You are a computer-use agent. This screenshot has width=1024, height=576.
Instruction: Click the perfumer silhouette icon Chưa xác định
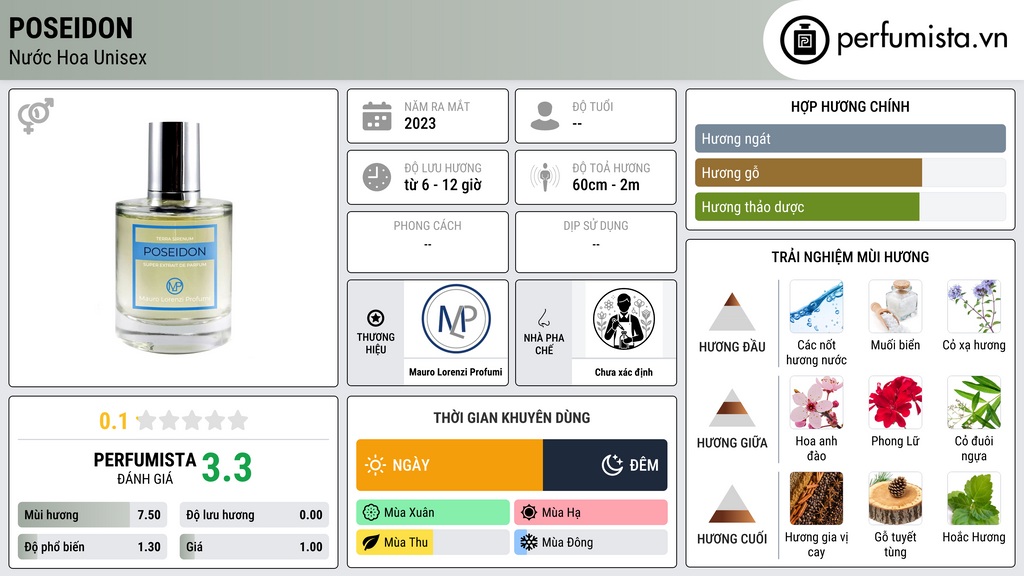624,319
